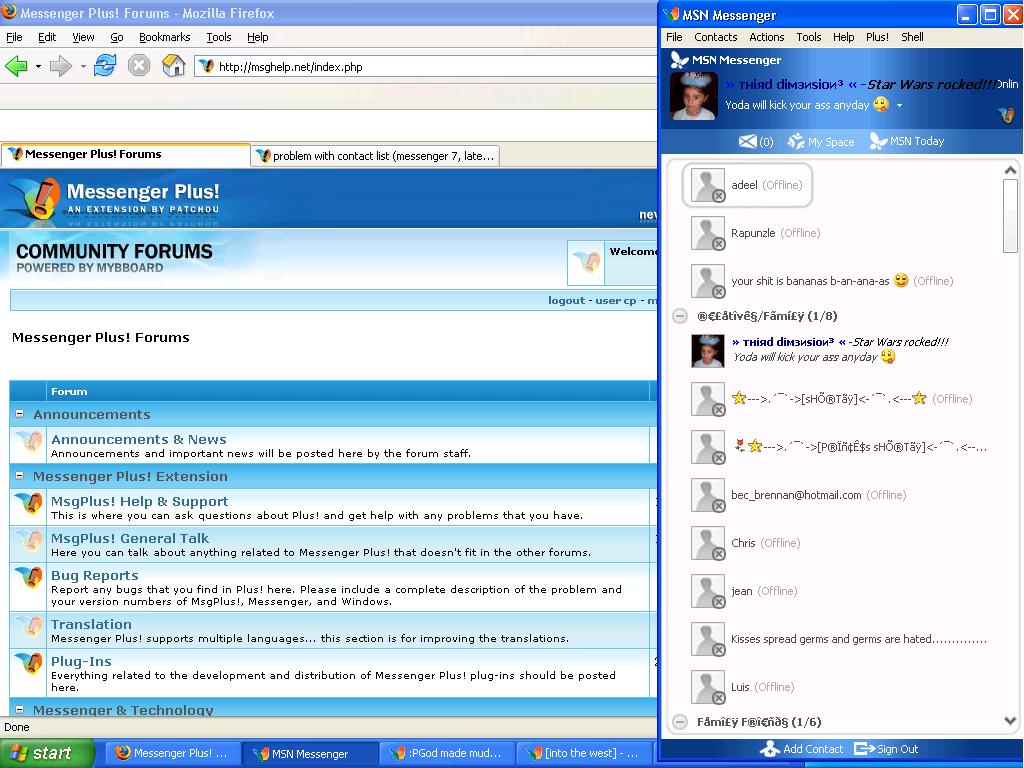The image size is (1024, 768).
Task: Click the MSN Today butterfly icon
Action: point(878,141)
